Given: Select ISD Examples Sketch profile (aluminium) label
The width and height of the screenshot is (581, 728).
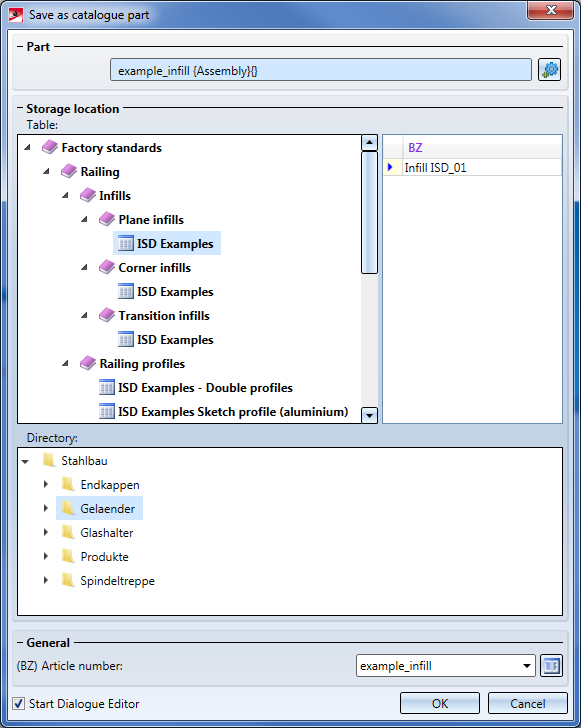Looking at the screenshot, I should pos(233,412).
